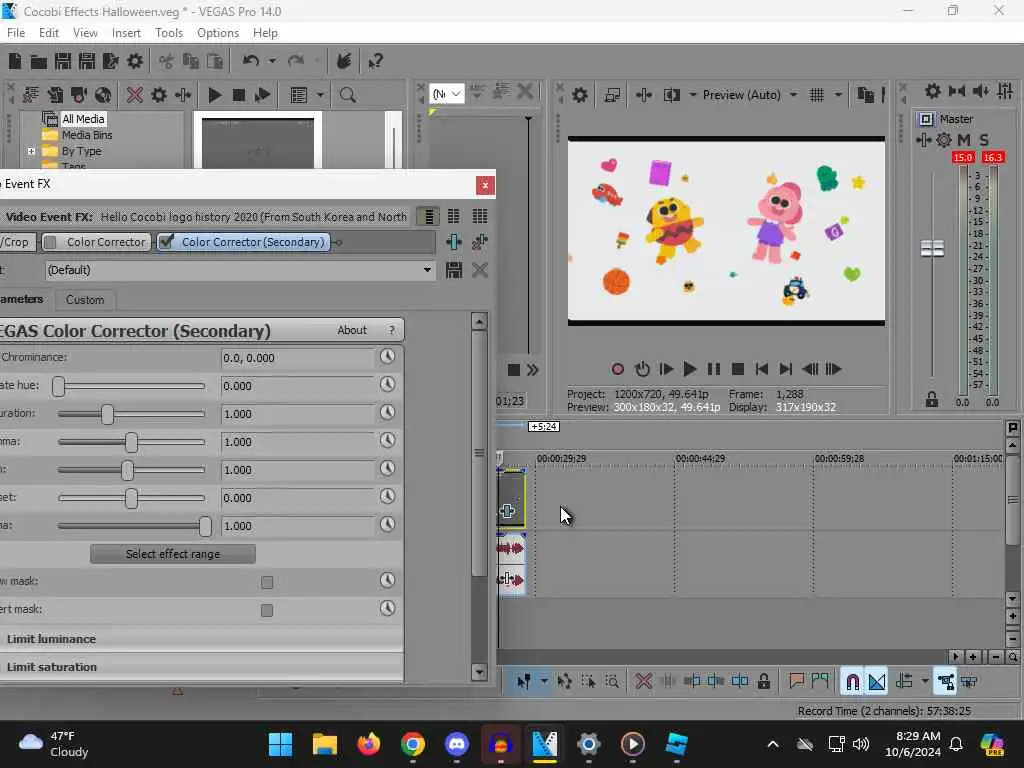Open the undo history dropdown arrow
1024x768 pixels.
click(272, 61)
